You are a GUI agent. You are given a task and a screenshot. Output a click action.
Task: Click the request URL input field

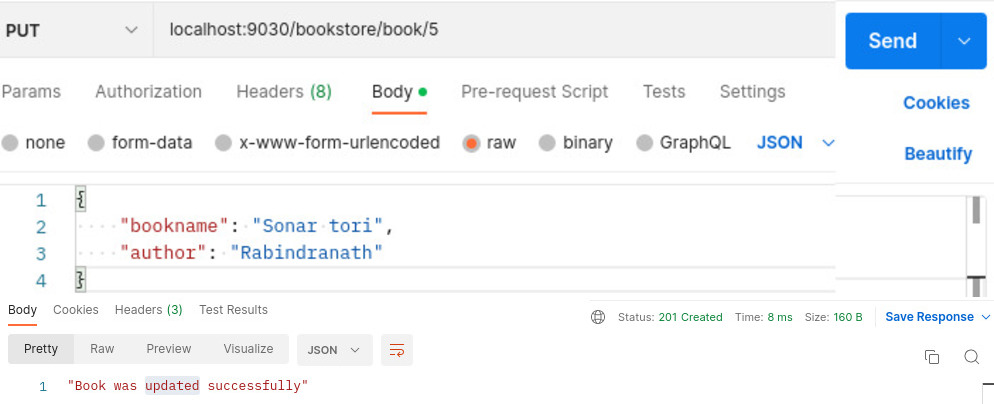click(490, 30)
